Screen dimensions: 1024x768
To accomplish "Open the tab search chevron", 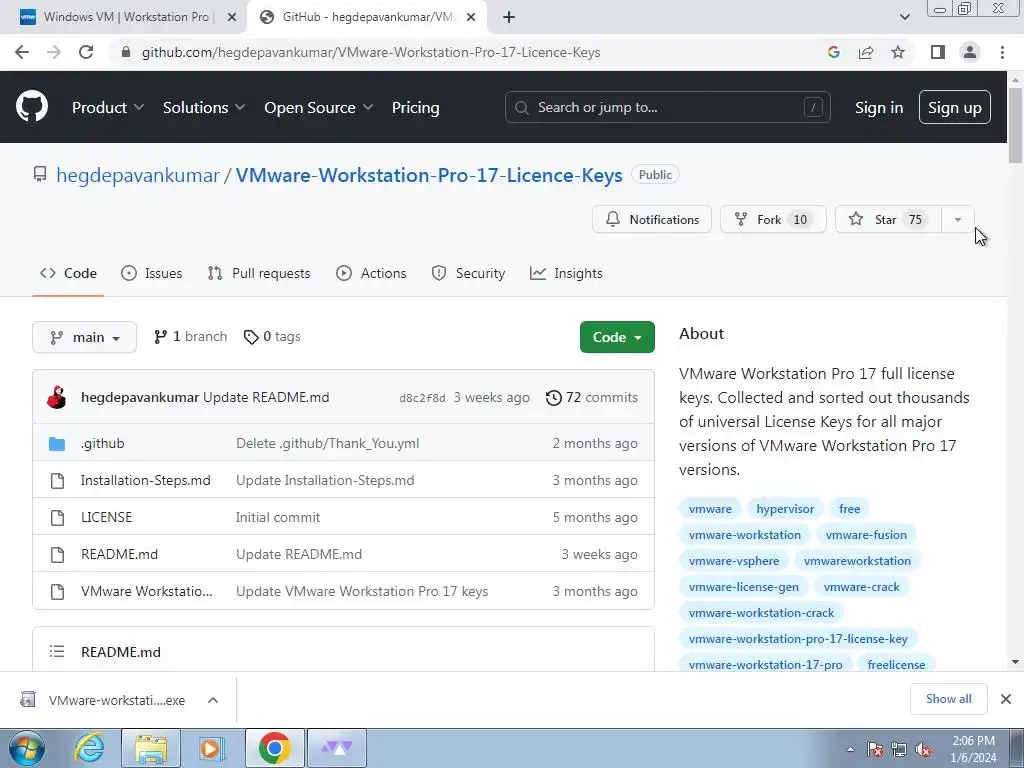I will (904, 17).
